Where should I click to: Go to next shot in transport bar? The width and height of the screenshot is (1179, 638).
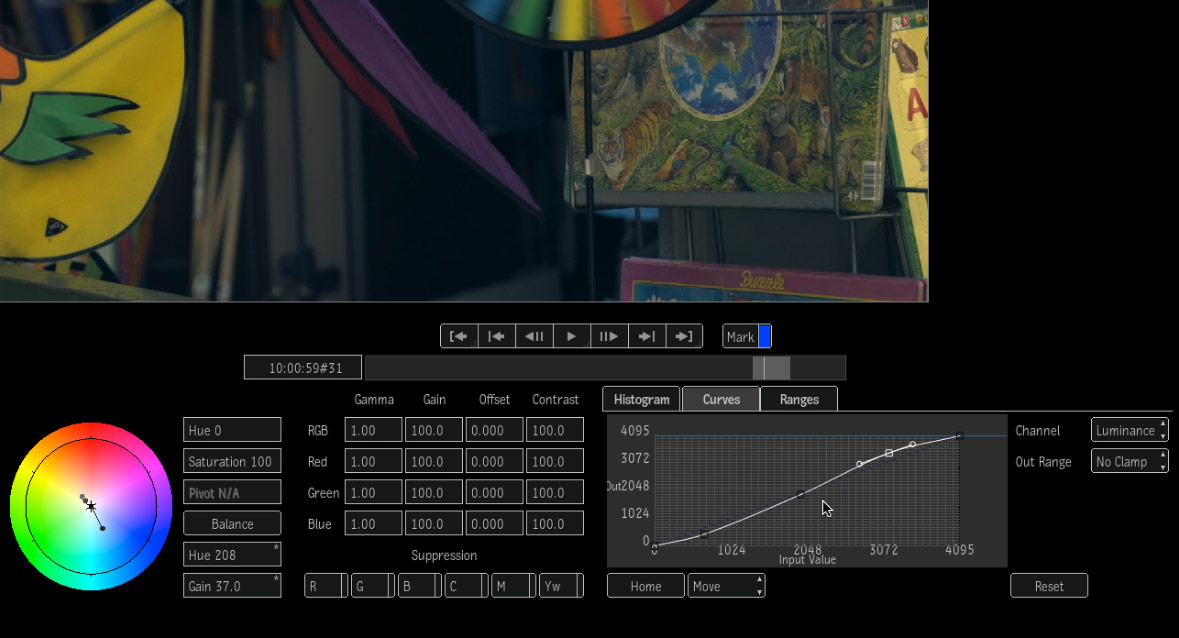(647, 336)
